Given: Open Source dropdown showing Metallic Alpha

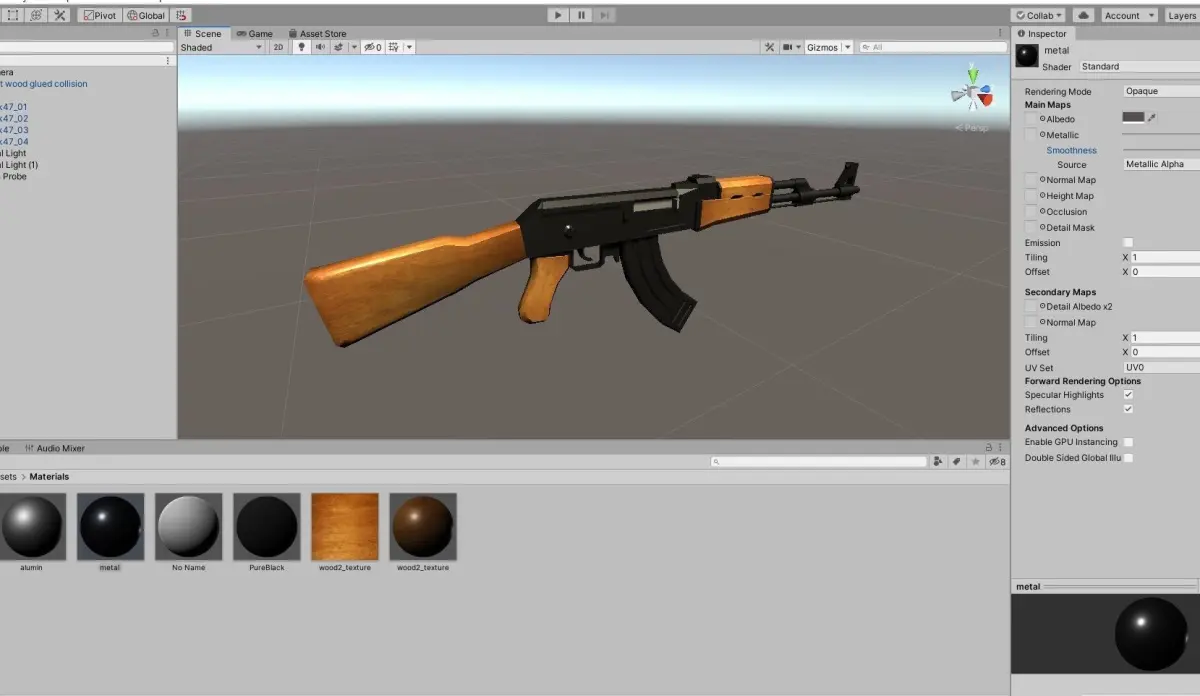Looking at the screenshot, I should pos(1161,164).
